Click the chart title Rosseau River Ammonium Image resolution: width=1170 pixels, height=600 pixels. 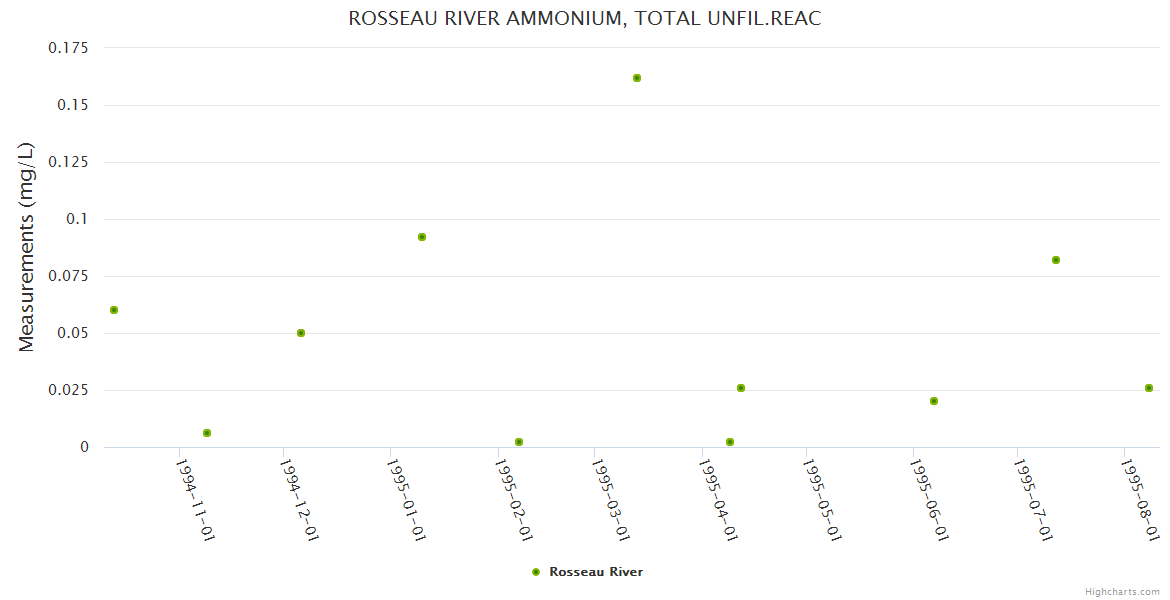pos(585,19)
